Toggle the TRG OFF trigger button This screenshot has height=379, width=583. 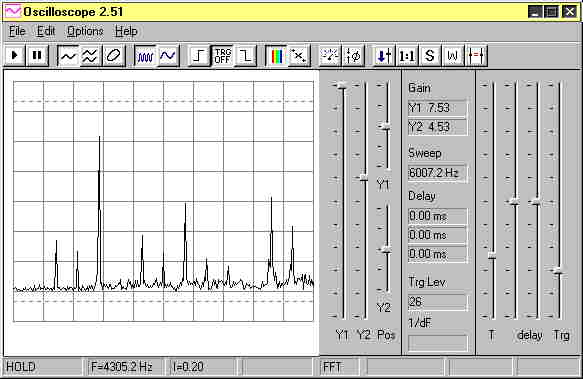(223, 56)
